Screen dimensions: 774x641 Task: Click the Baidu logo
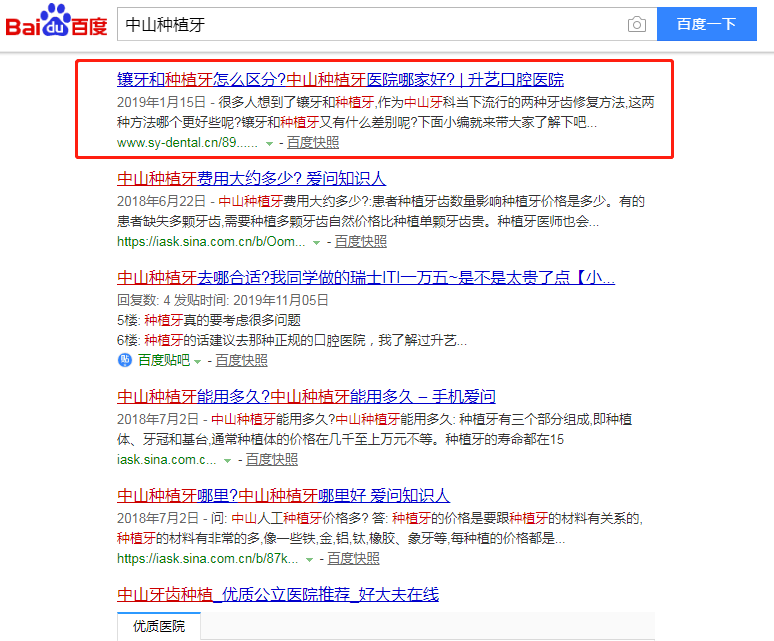(x=56, y=21)
